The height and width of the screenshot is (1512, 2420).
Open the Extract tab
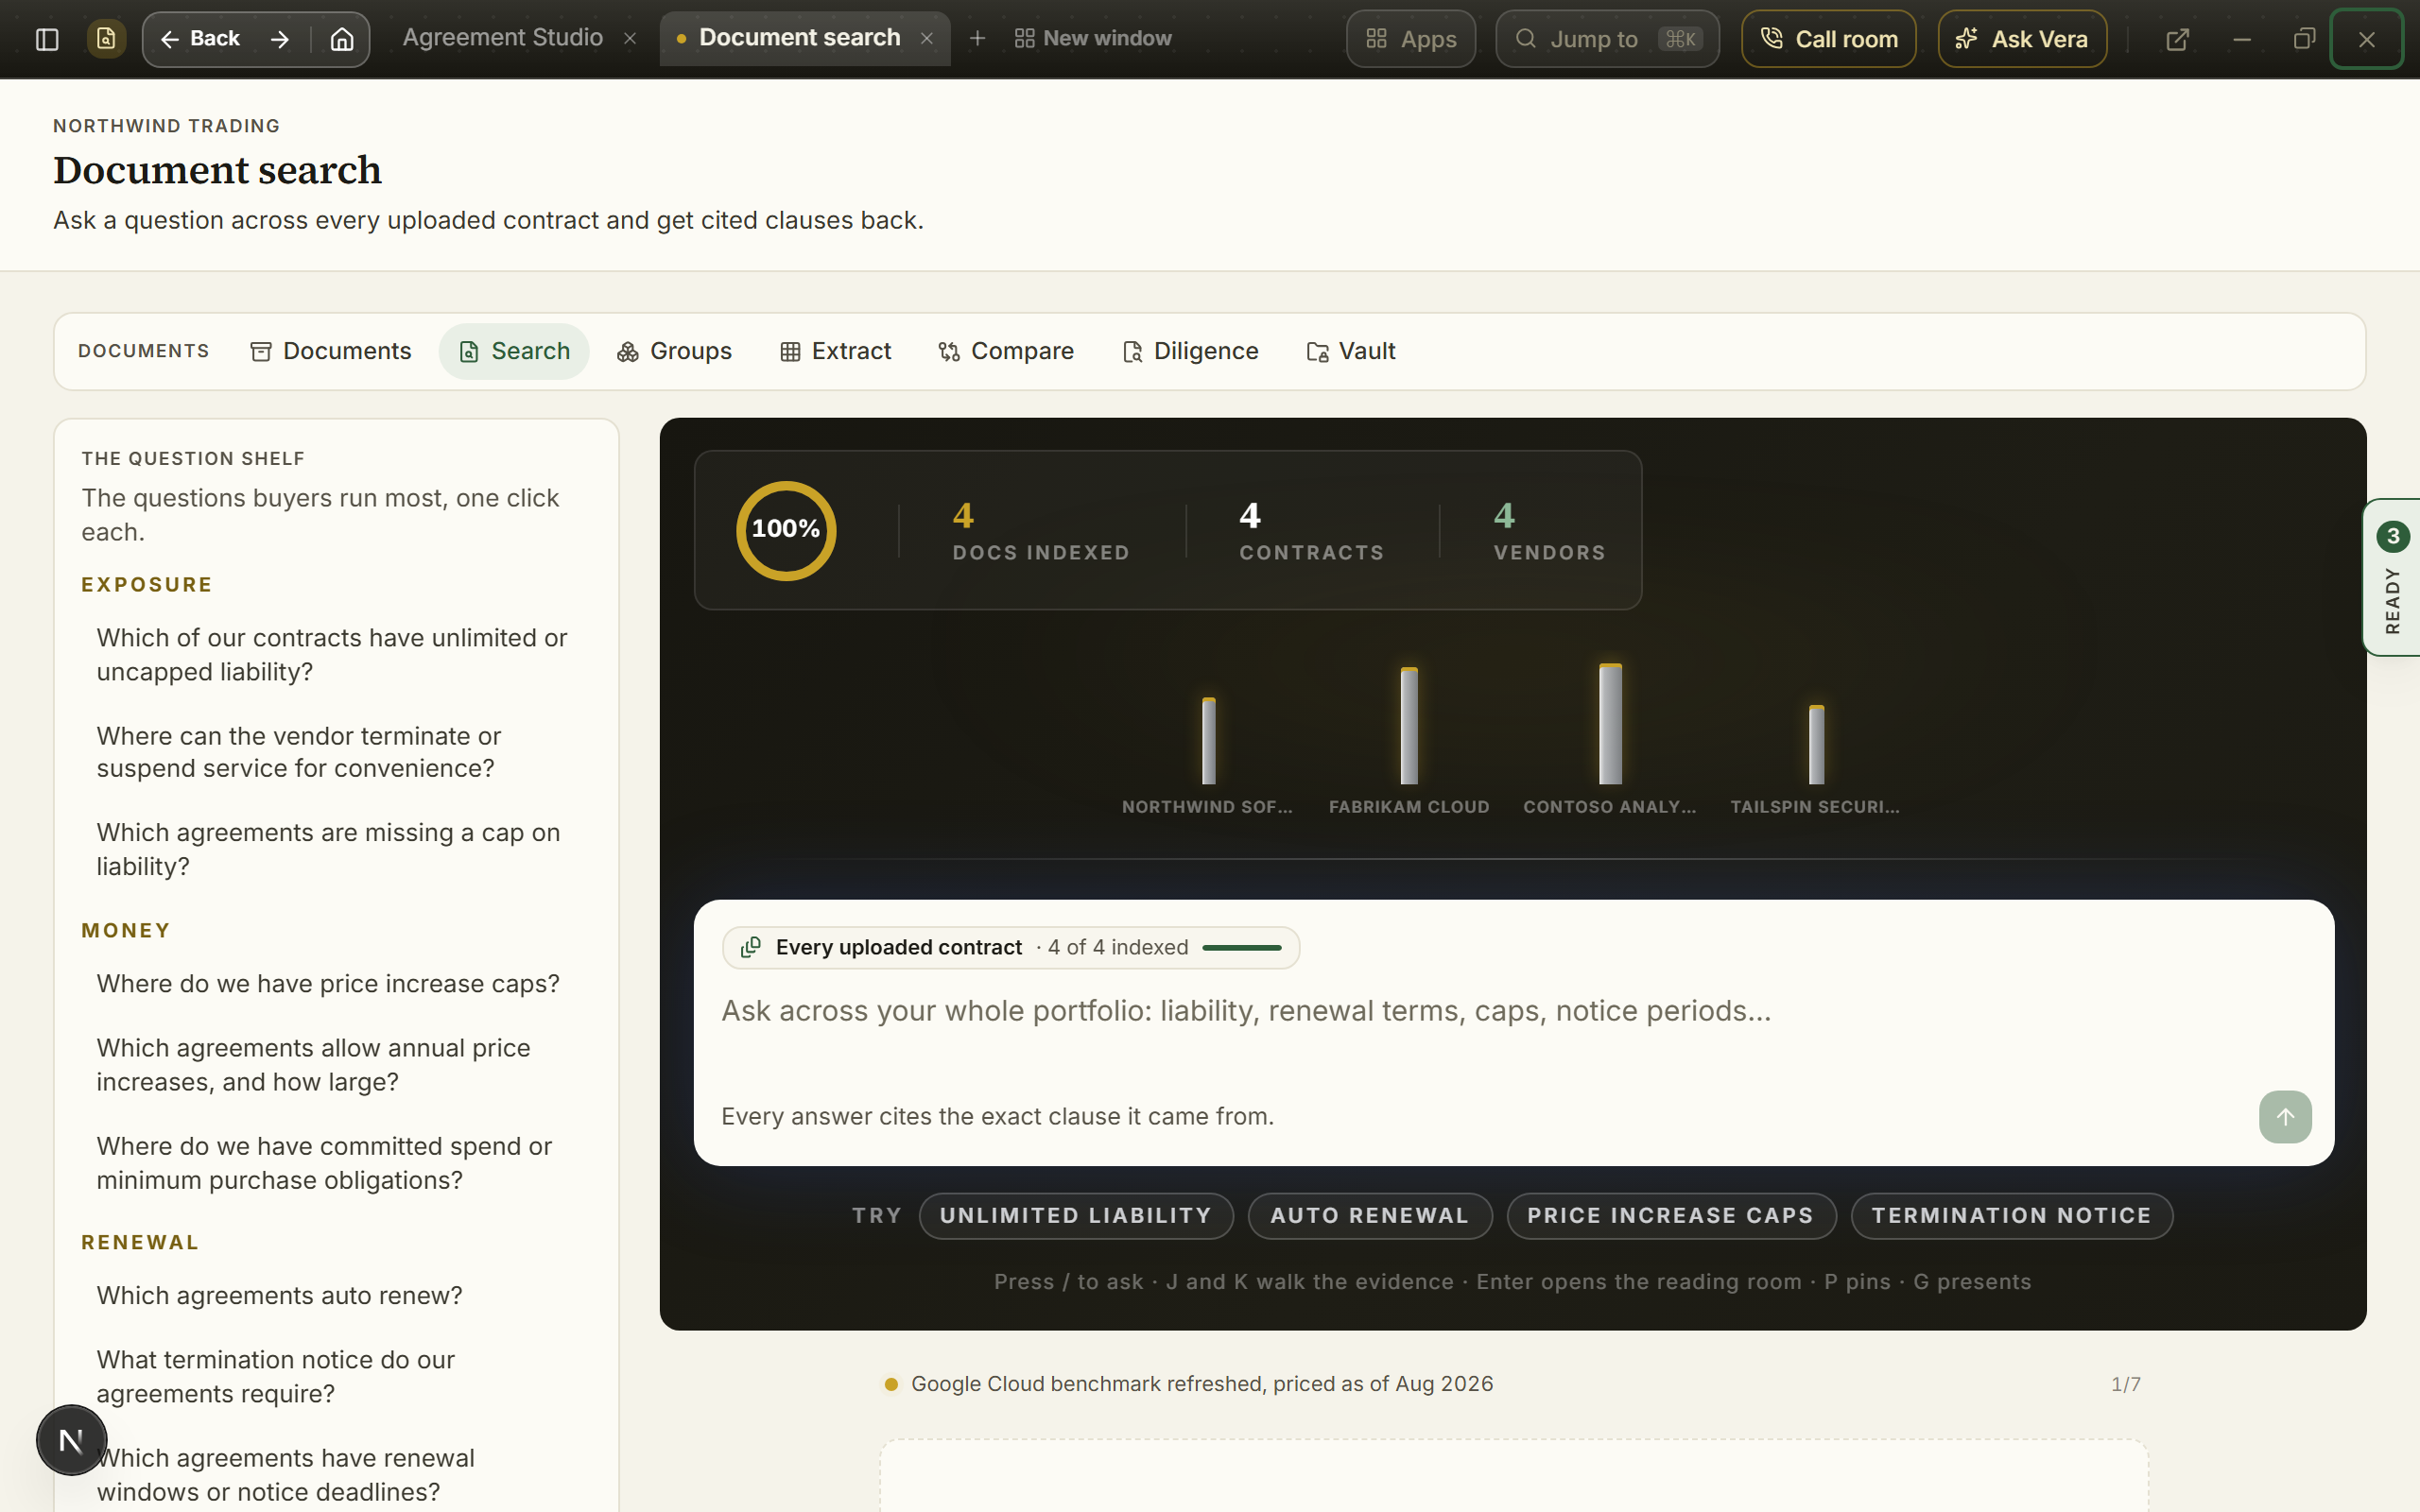(x=835, y=351)
